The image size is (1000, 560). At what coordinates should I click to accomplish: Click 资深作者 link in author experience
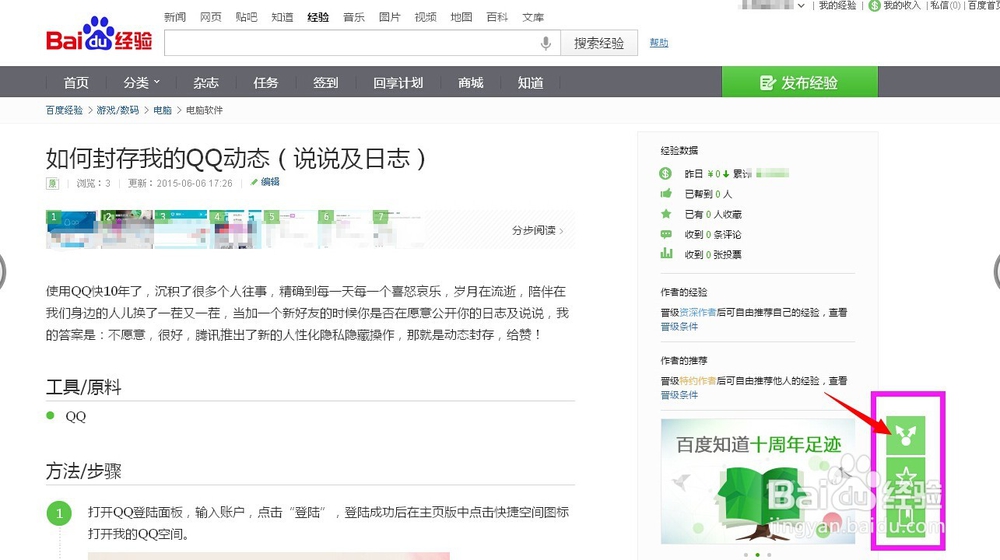[x=698, y=313]
